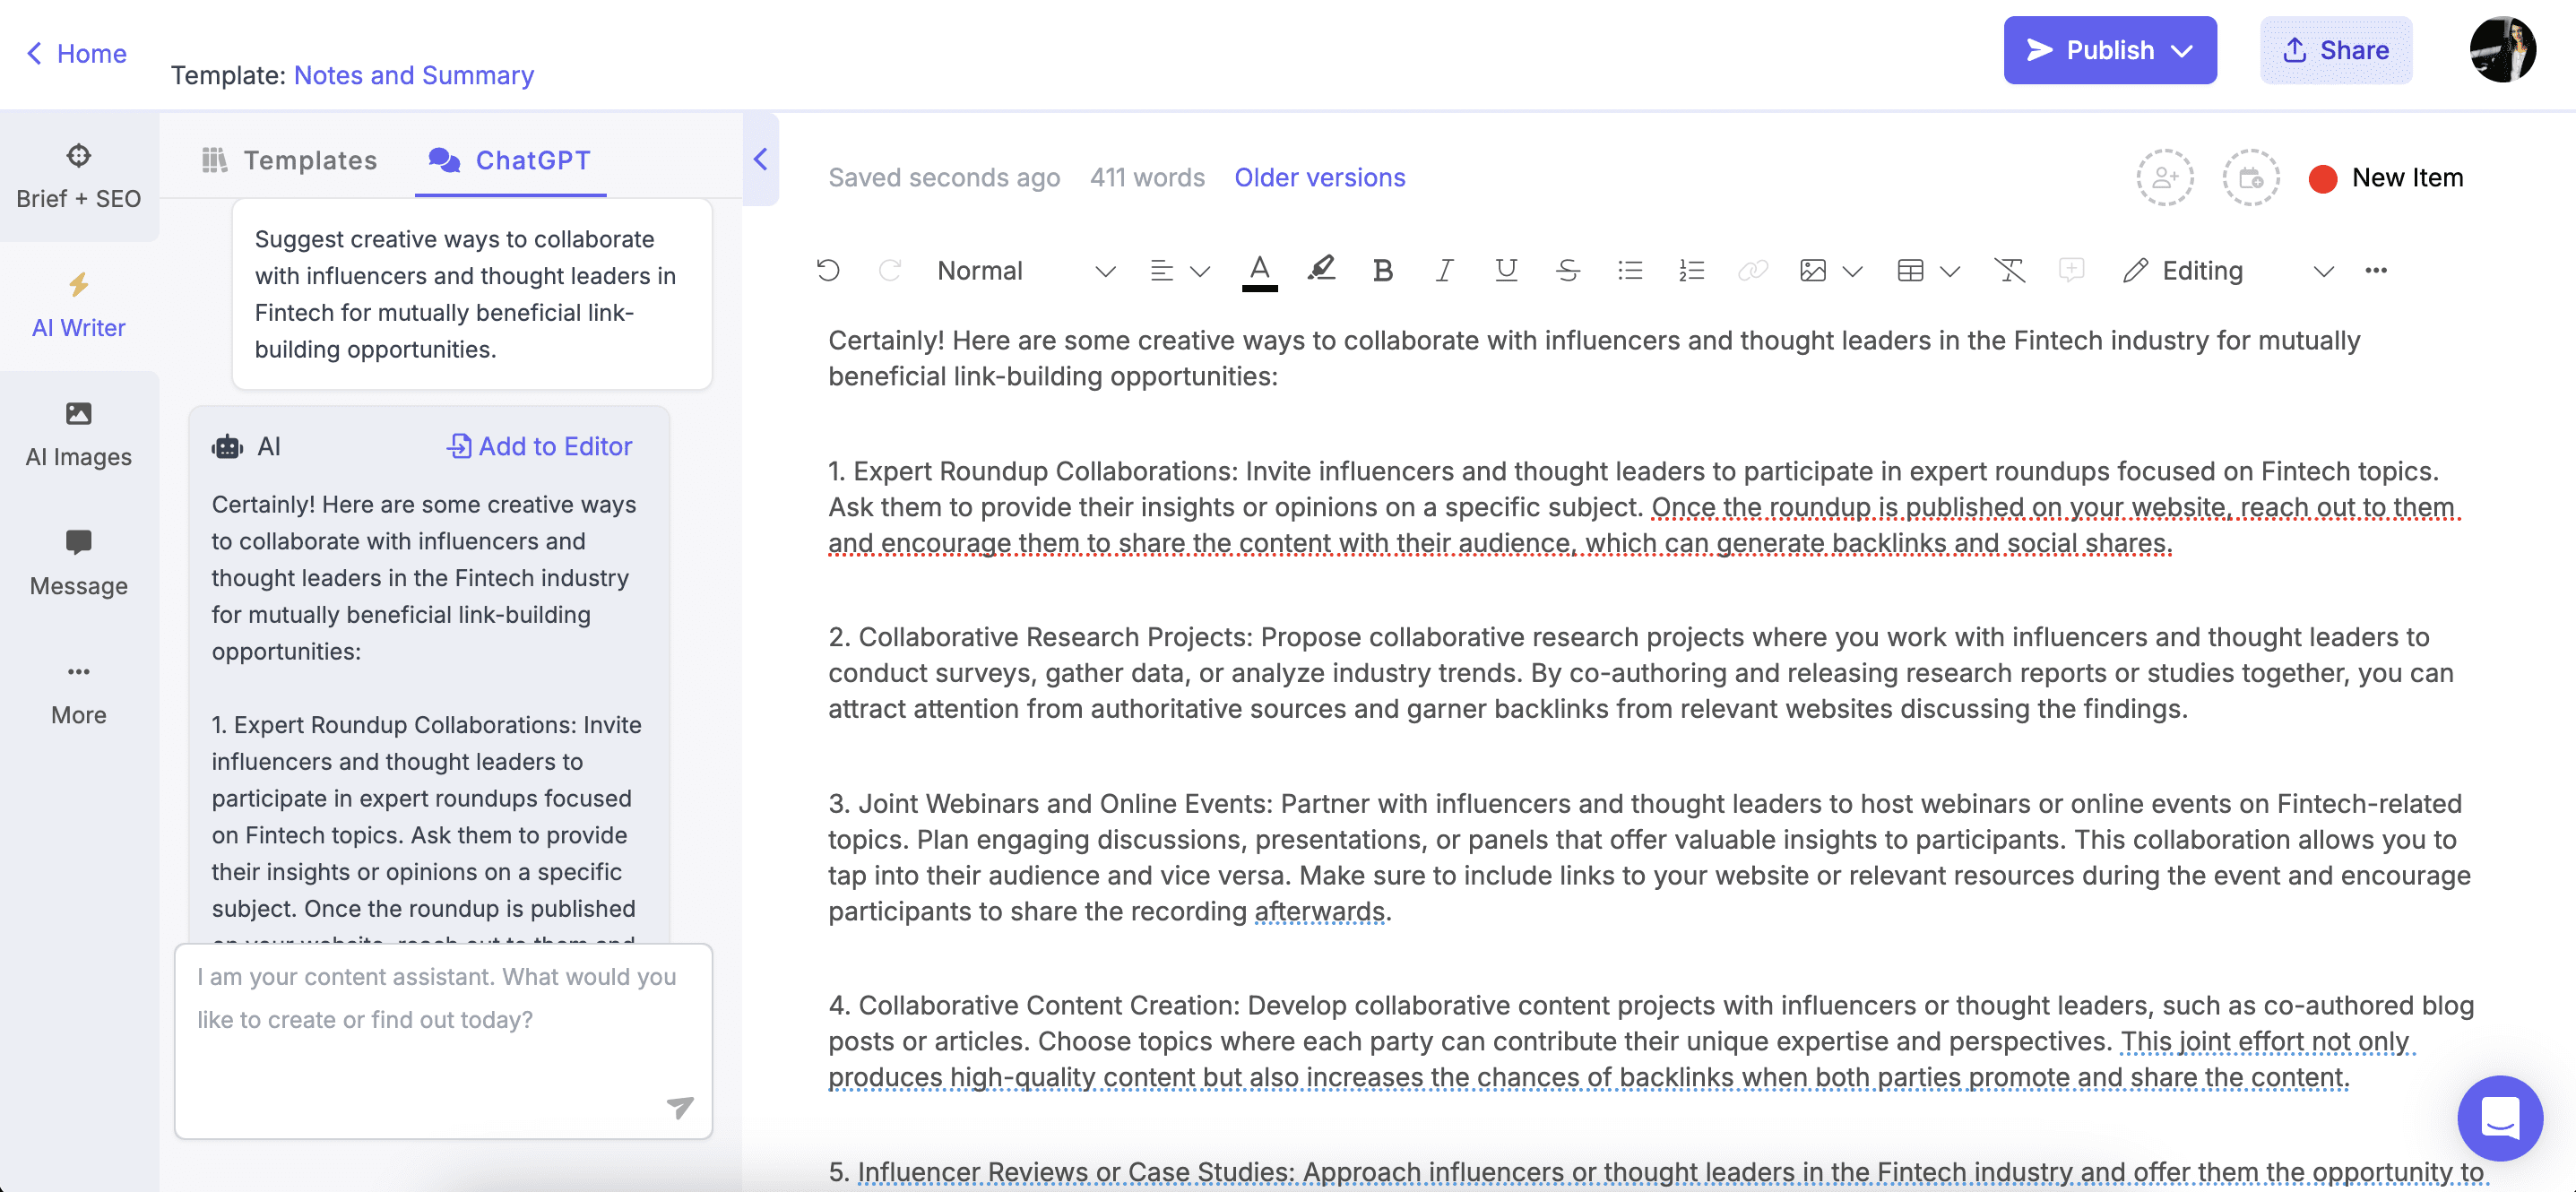
Task: Click the Expert Roundup Collaborations paragraph in editor
Action: pos(1644,507)
